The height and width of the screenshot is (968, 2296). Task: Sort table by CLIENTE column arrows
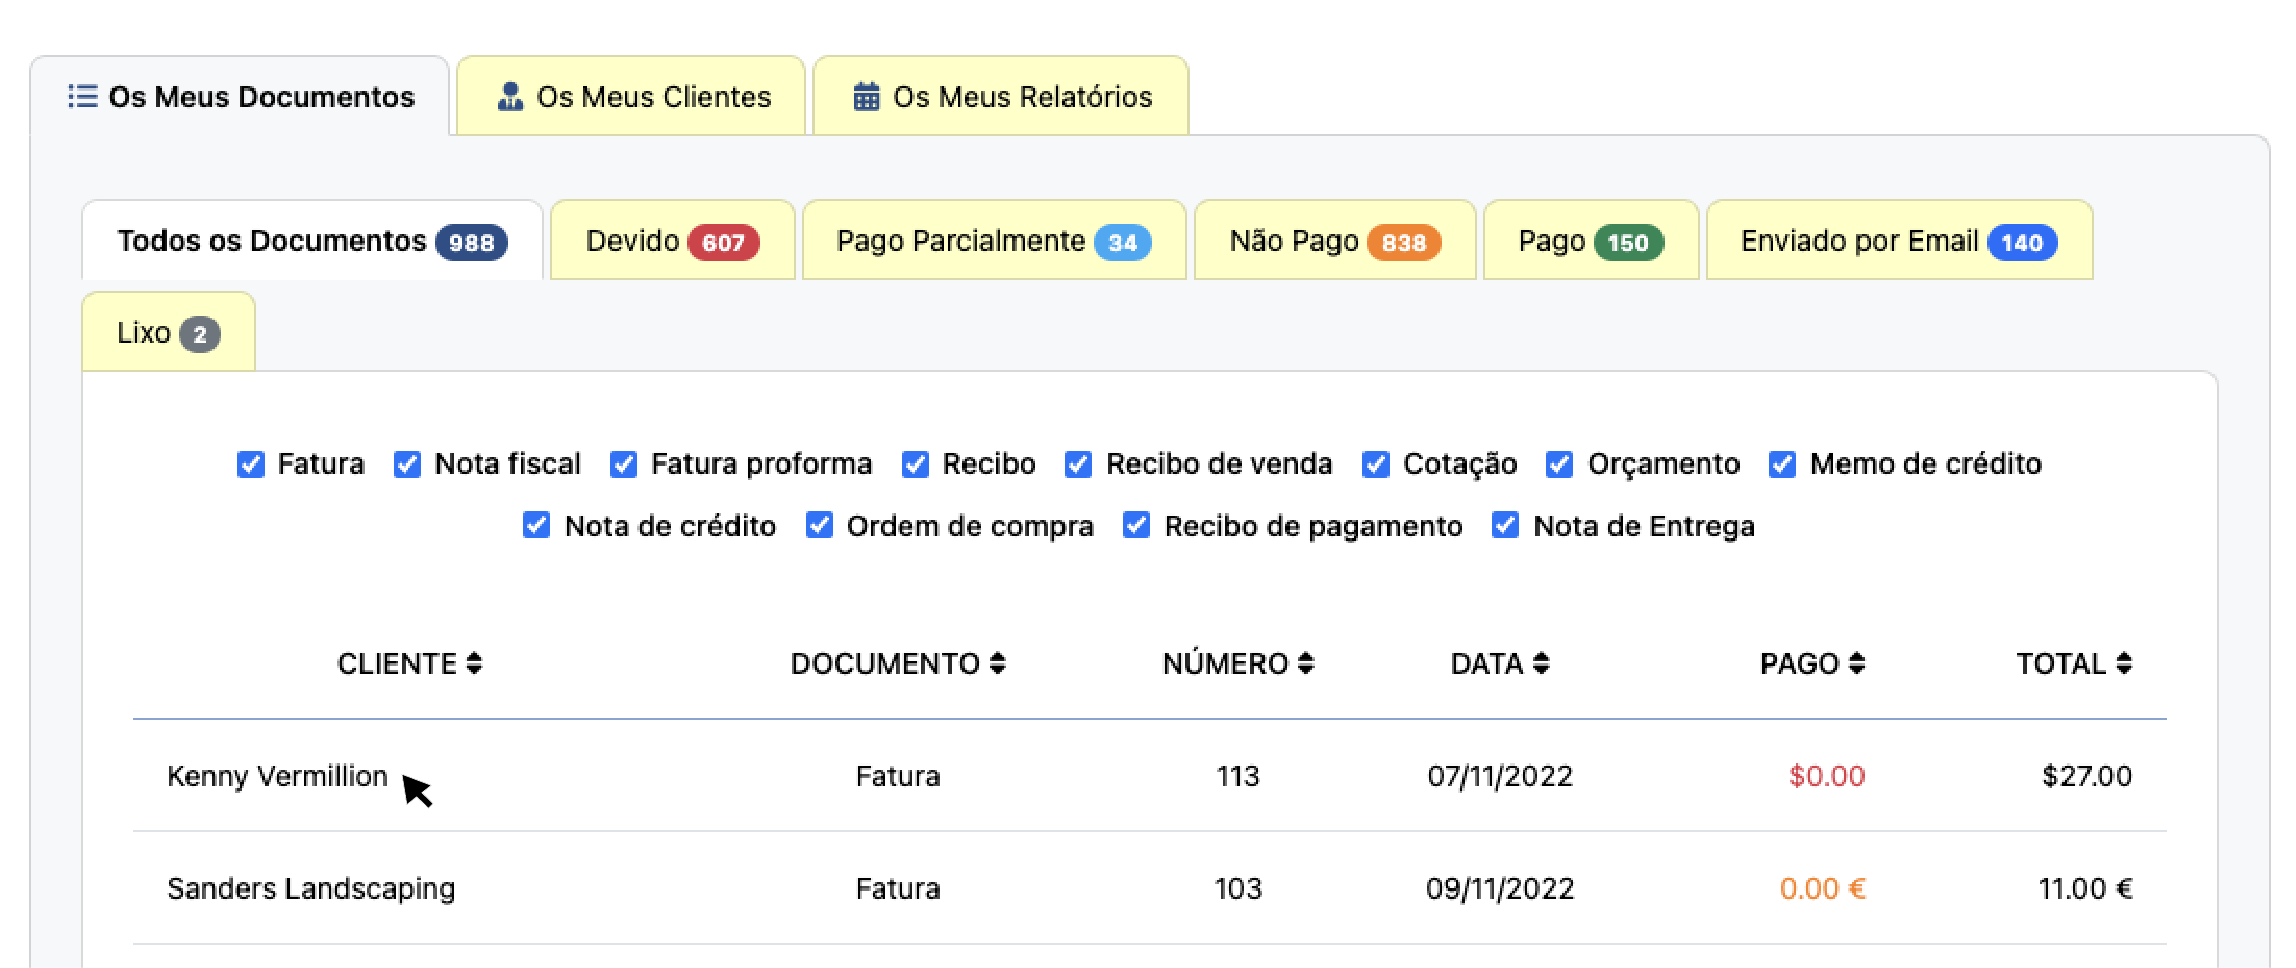(474, 663)
